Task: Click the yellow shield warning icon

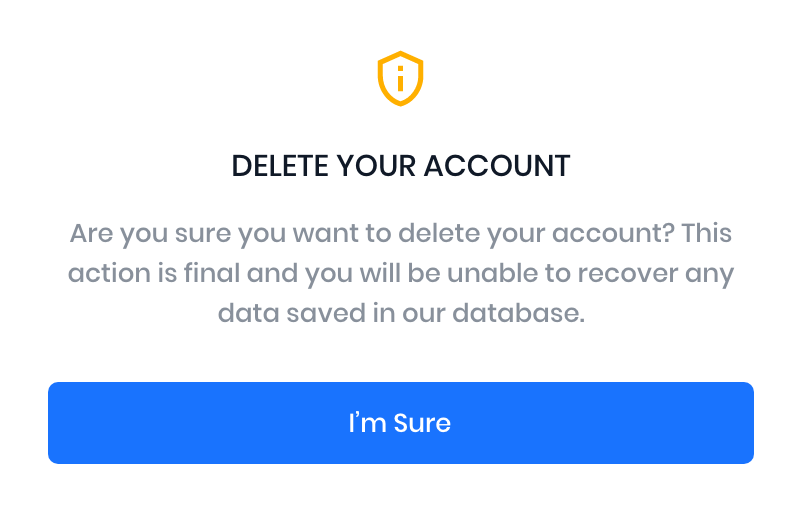Action: [x=400, y=79]
